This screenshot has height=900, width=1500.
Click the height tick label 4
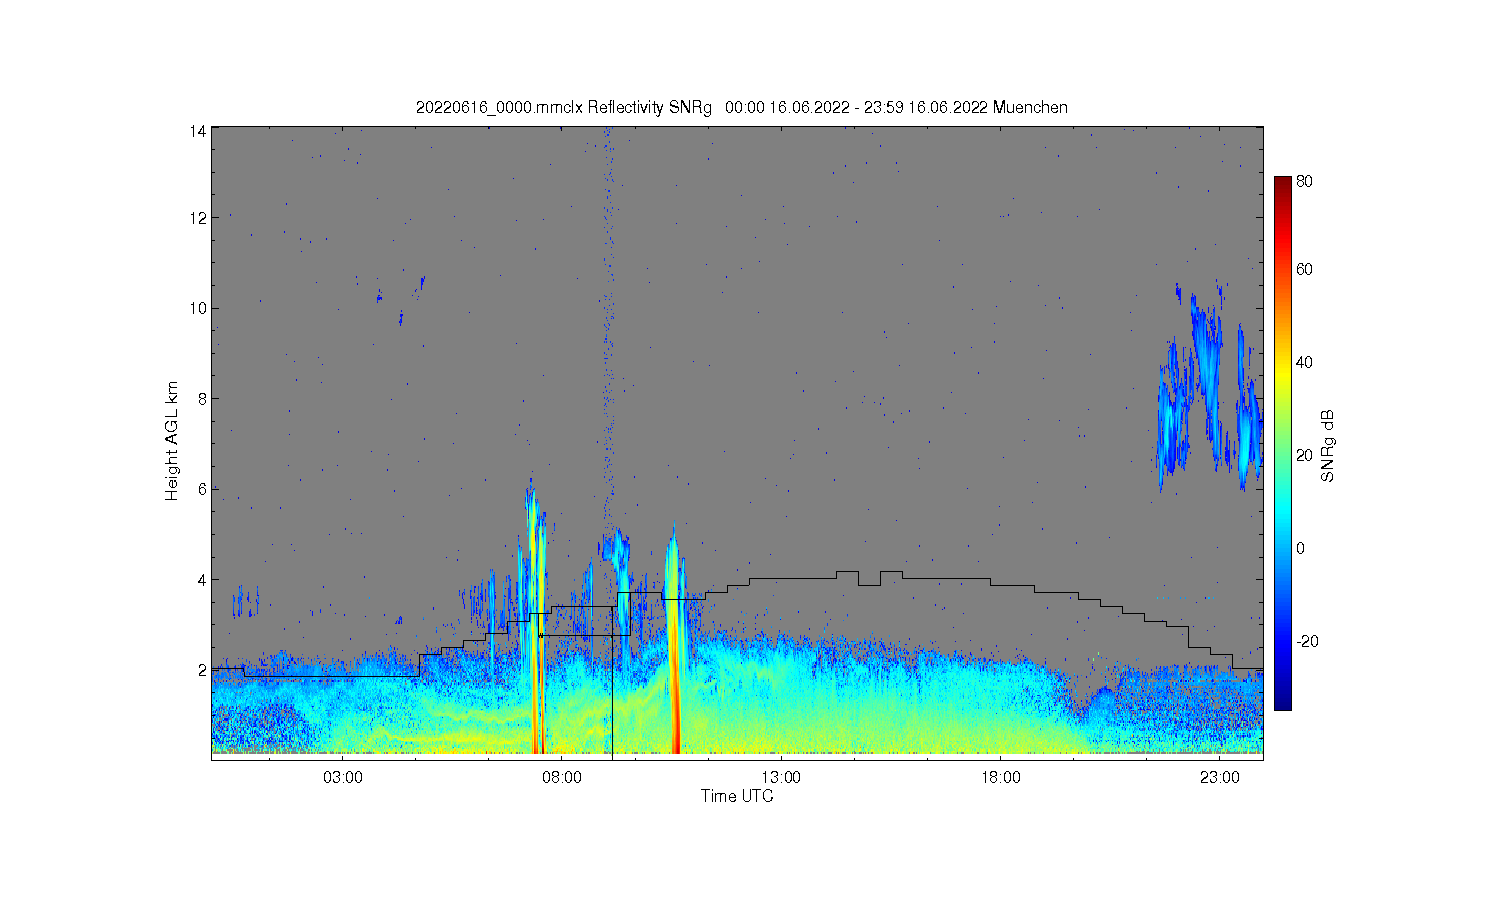click(x=203, y=579)
